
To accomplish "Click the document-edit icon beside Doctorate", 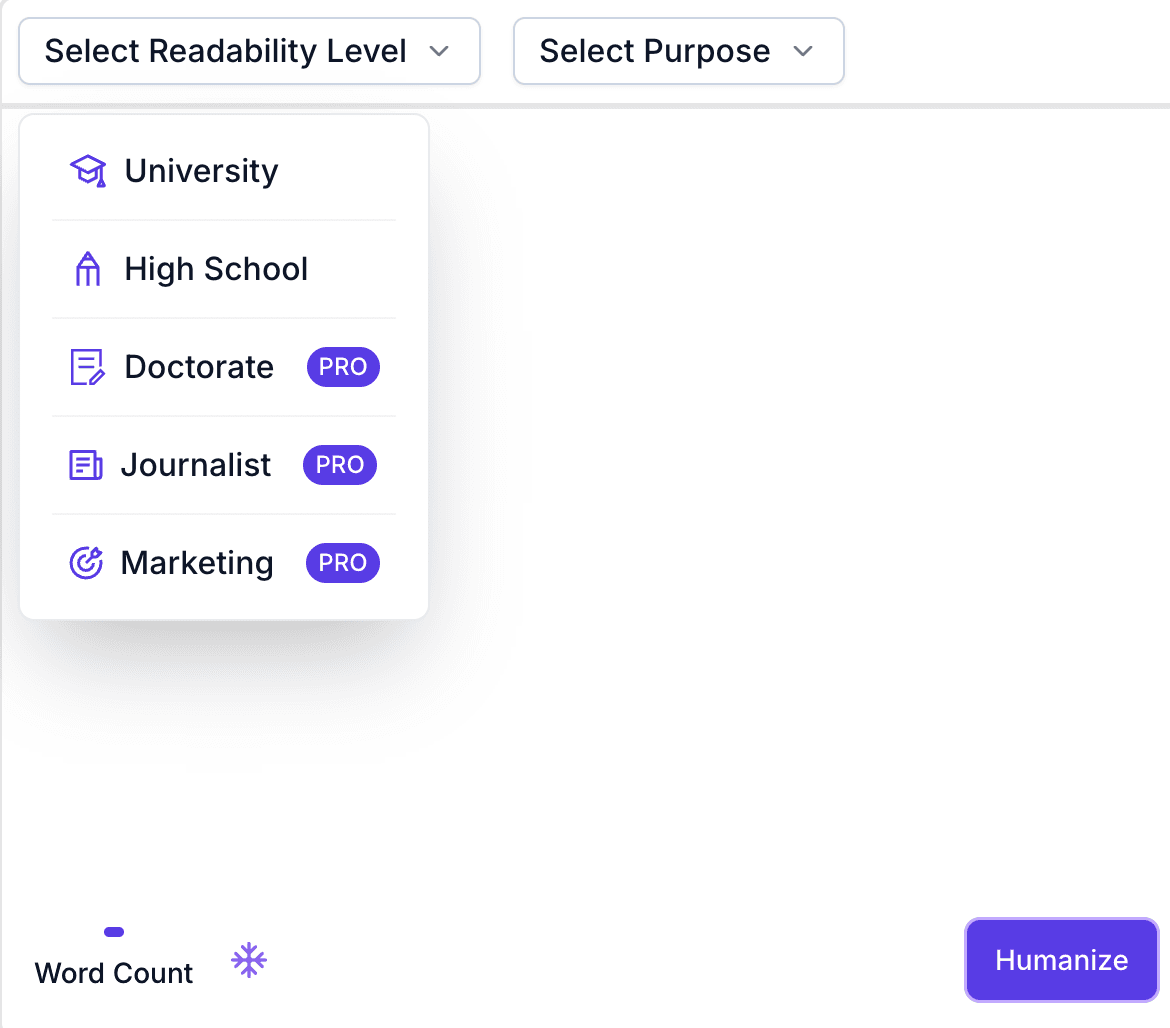I will click(86, 366).
